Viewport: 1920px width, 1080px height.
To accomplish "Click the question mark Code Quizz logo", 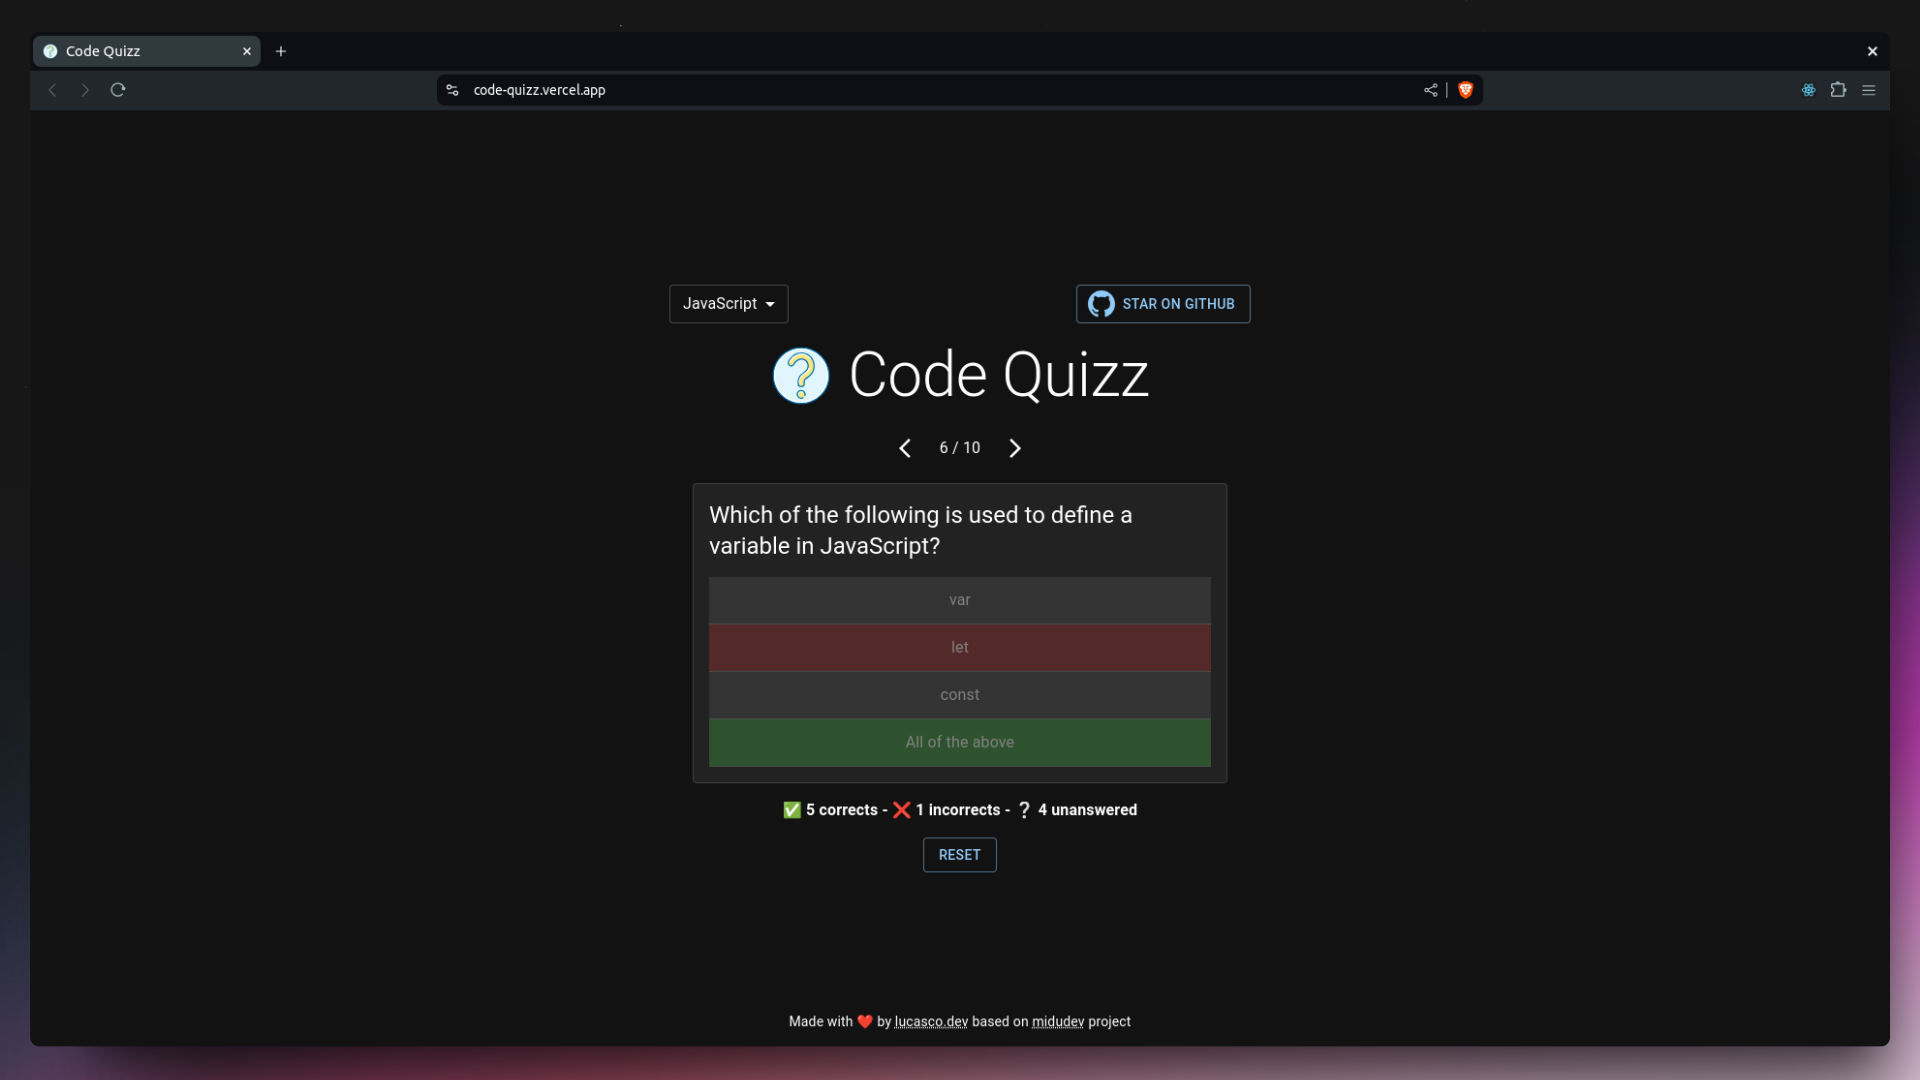I will click(801, 376).
